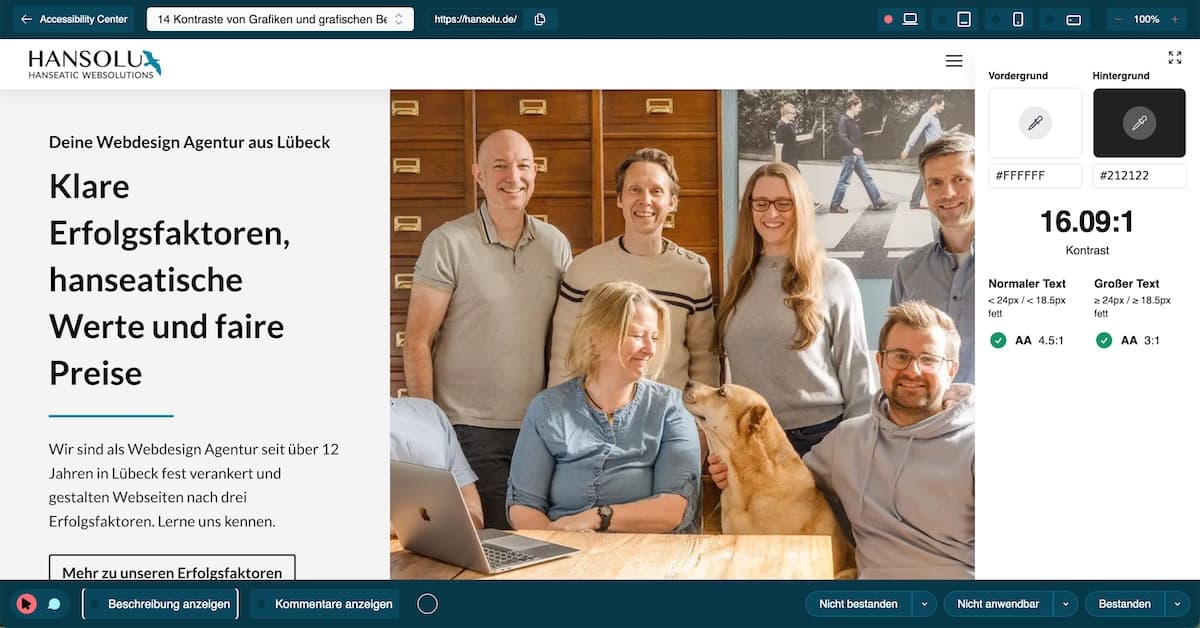Screen dimensions: 1200x628
Task: Copy the page URL
Action: coord(540,18)
